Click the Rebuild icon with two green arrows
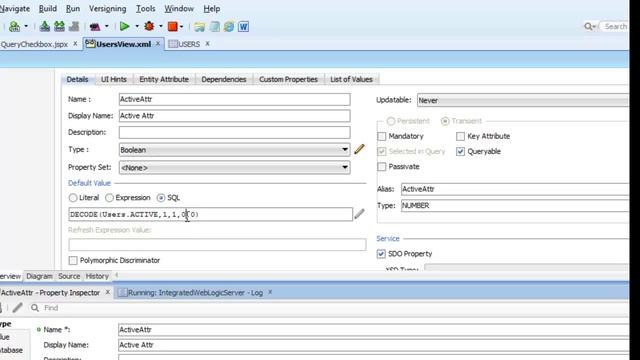The width and height of the screenshot is (640, 360). coord(59,27)
